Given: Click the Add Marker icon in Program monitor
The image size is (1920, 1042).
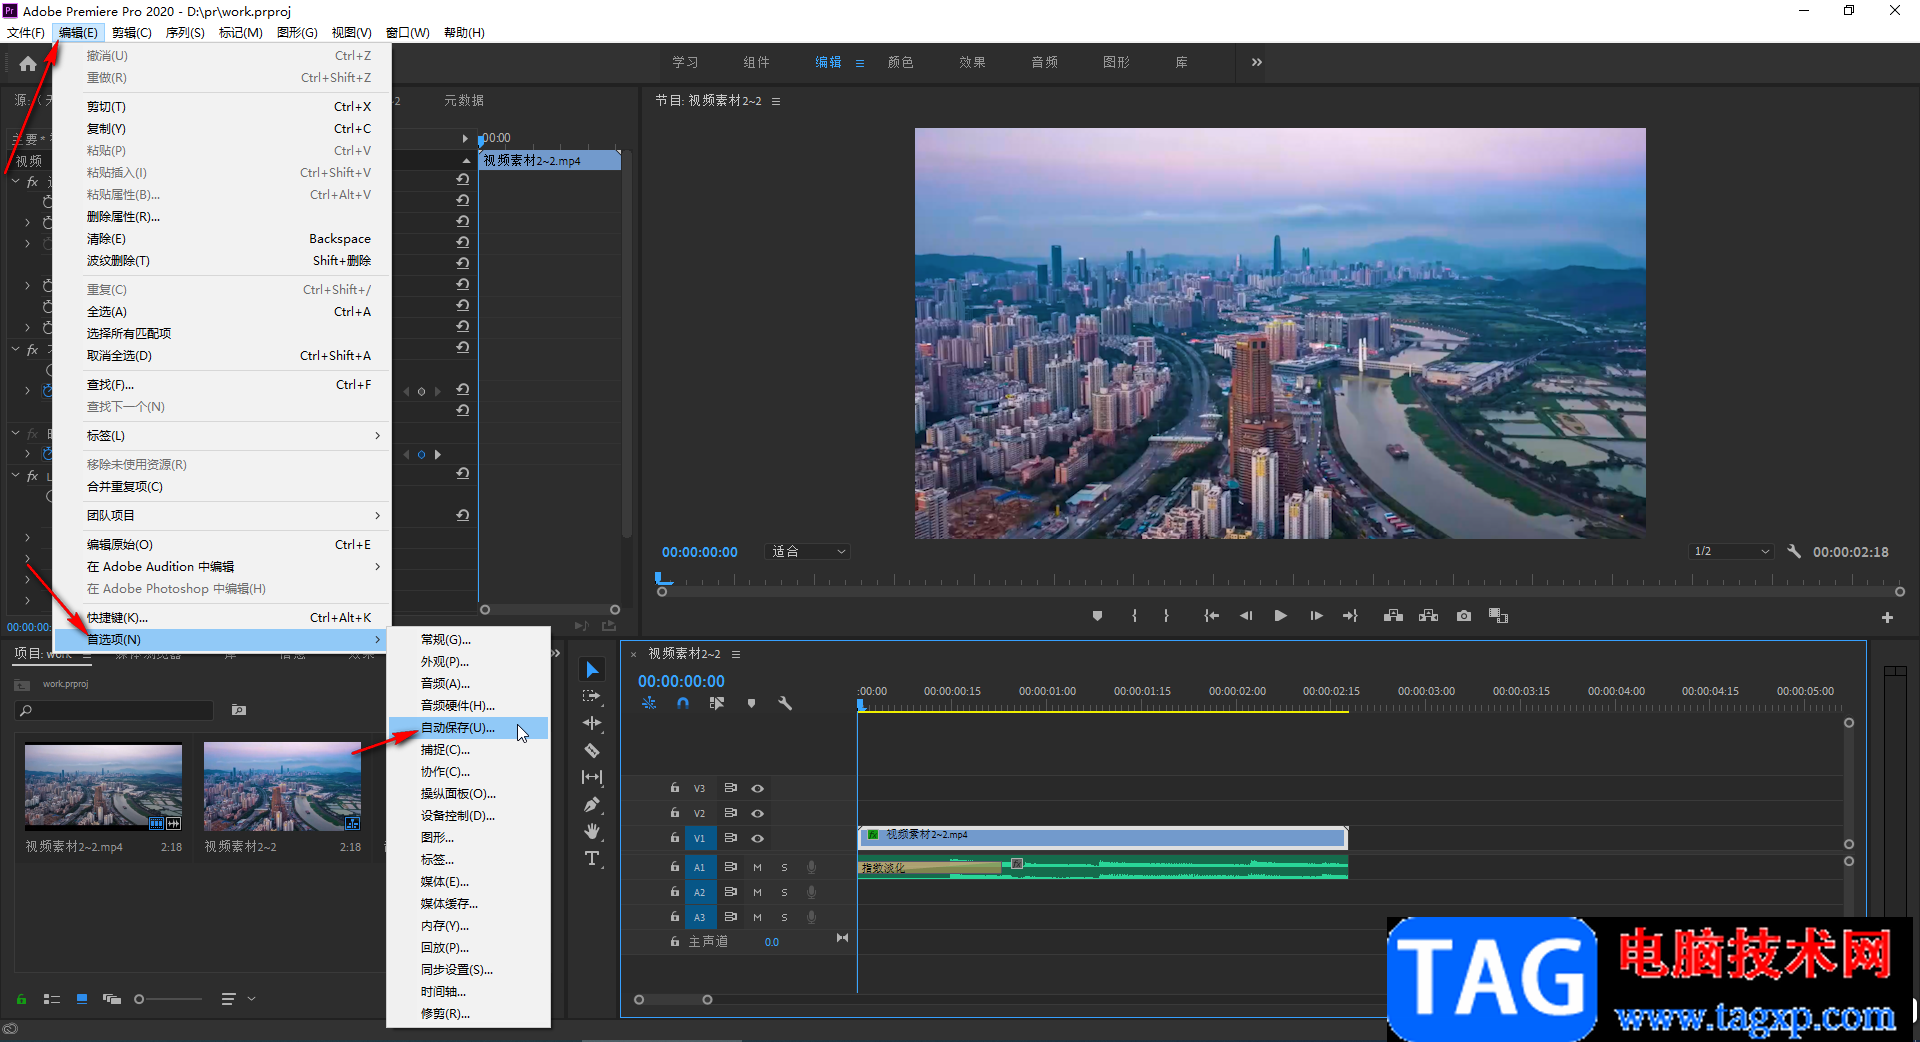Looking at the screenshot, I should tap(1097, 616).
